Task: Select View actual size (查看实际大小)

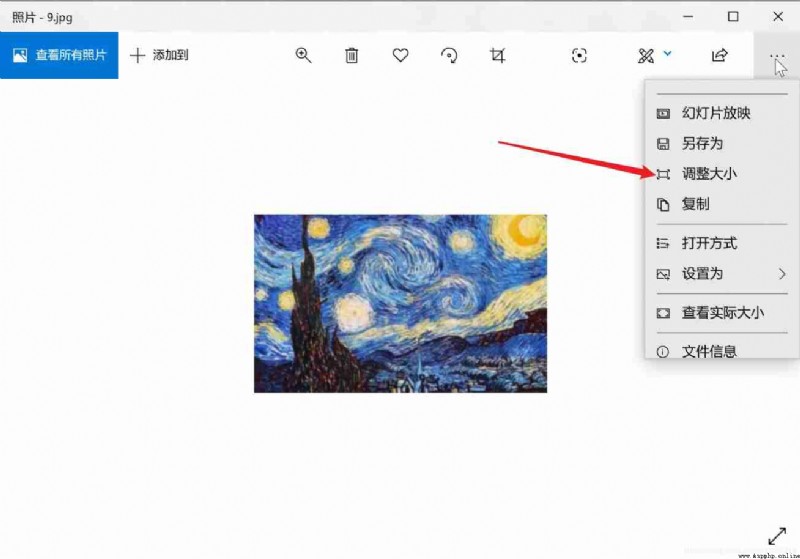Action: [x=721, y=313]
